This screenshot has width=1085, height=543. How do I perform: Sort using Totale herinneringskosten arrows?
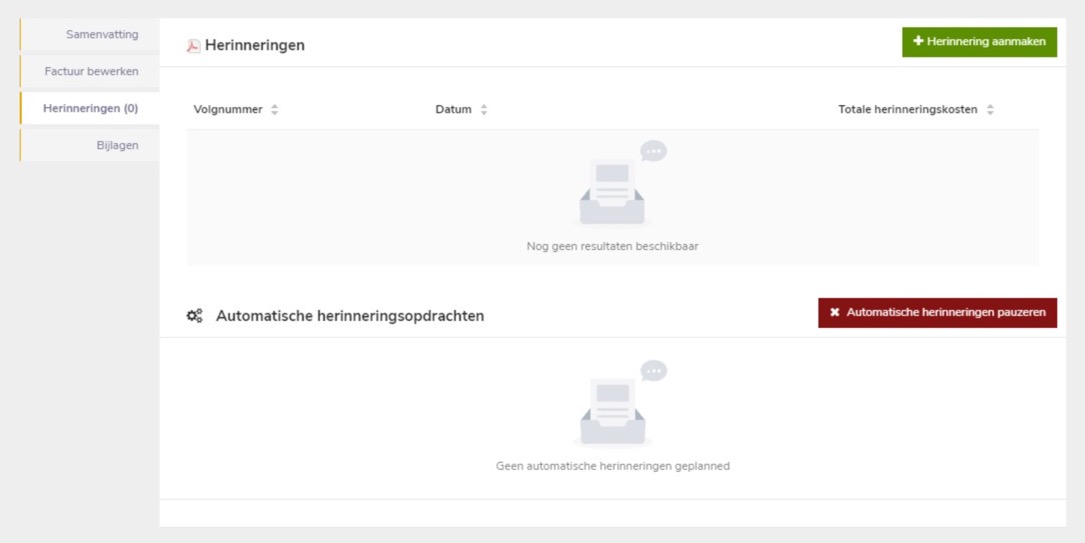990,110
